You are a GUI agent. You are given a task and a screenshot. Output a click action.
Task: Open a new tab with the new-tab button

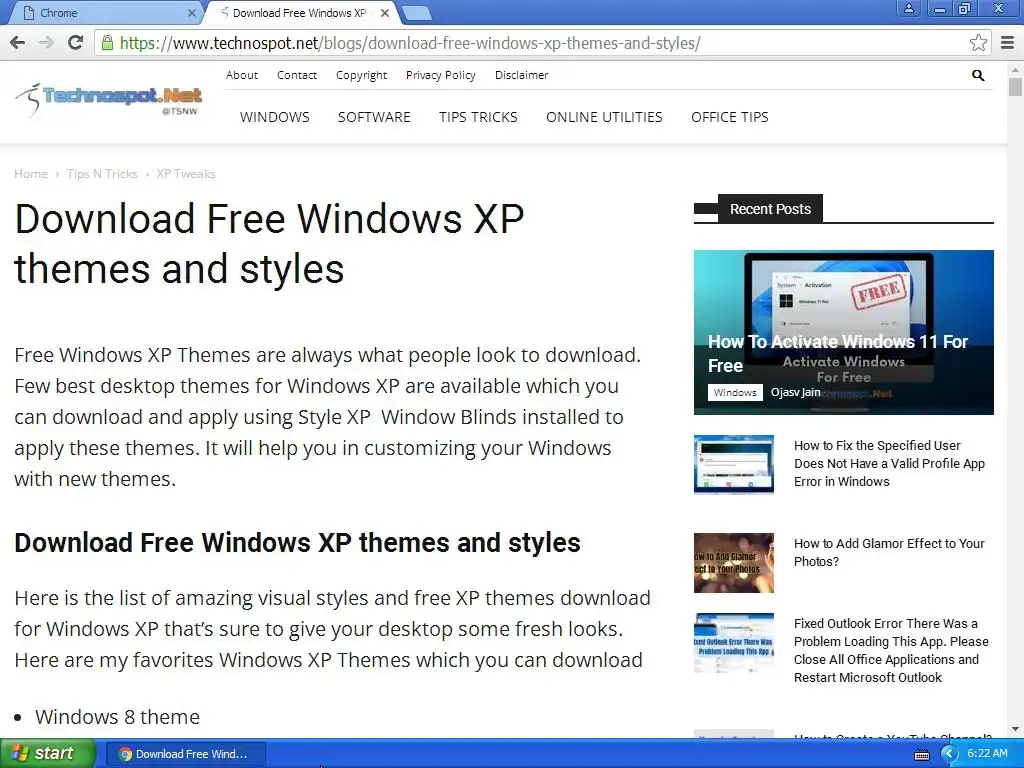416,12
